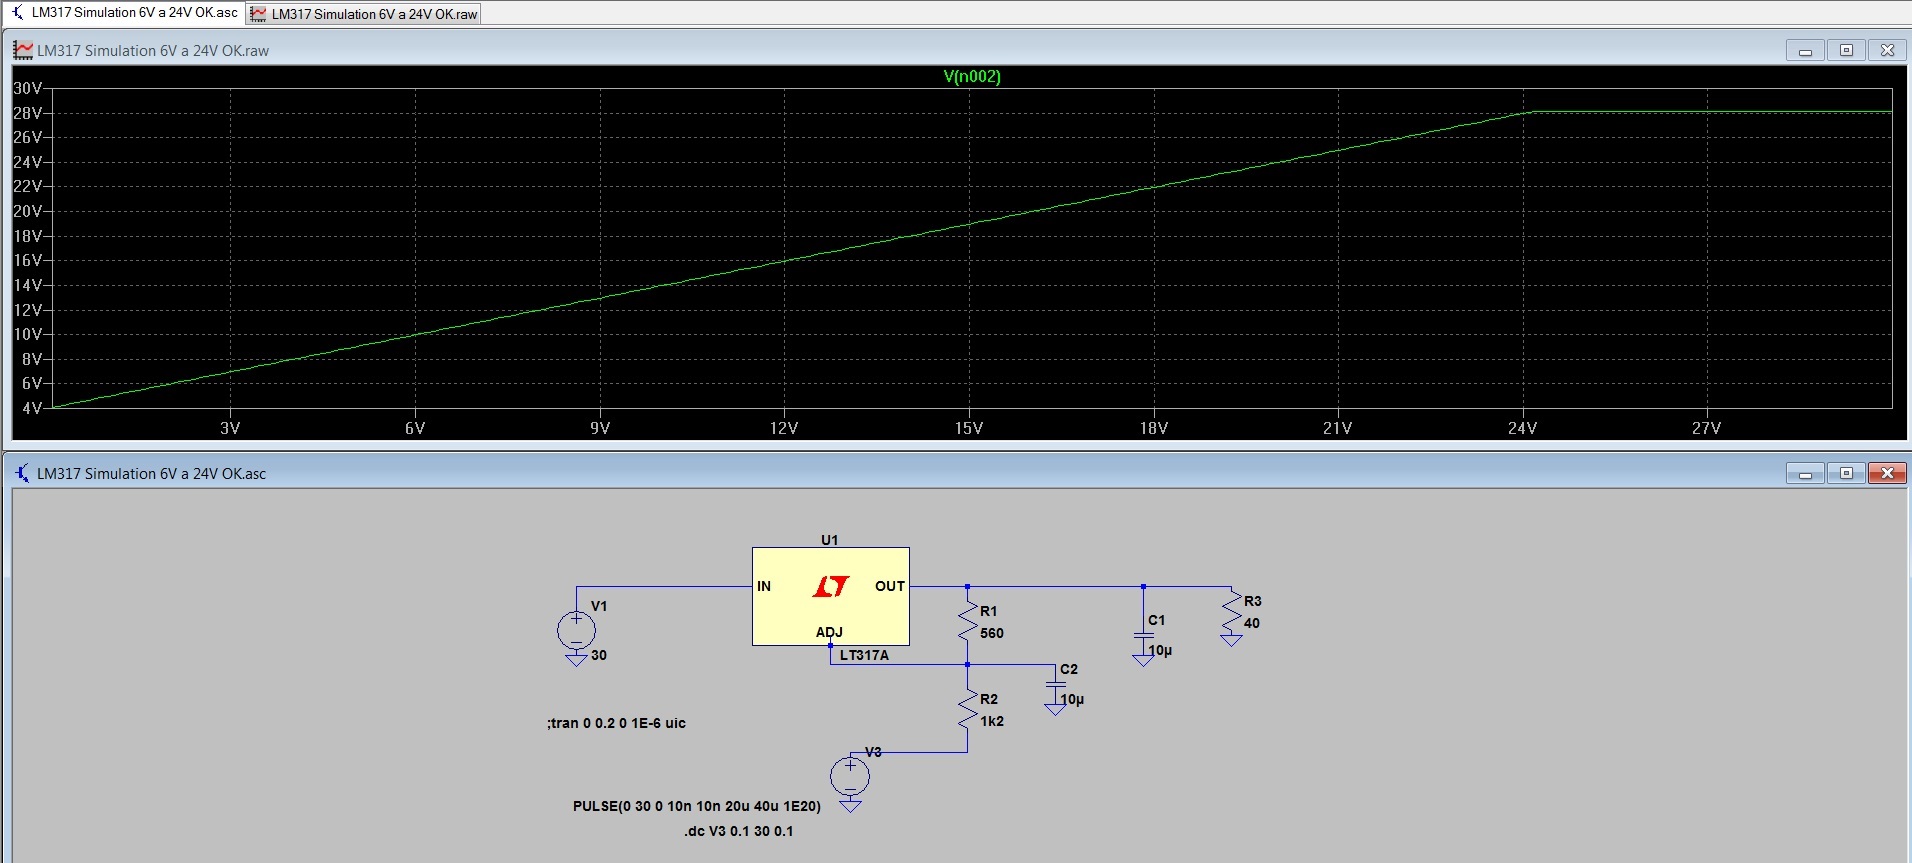Click the U1 reference label
Image resolution: width=1912 pixels, height=863 pixels.
[830, 540]
